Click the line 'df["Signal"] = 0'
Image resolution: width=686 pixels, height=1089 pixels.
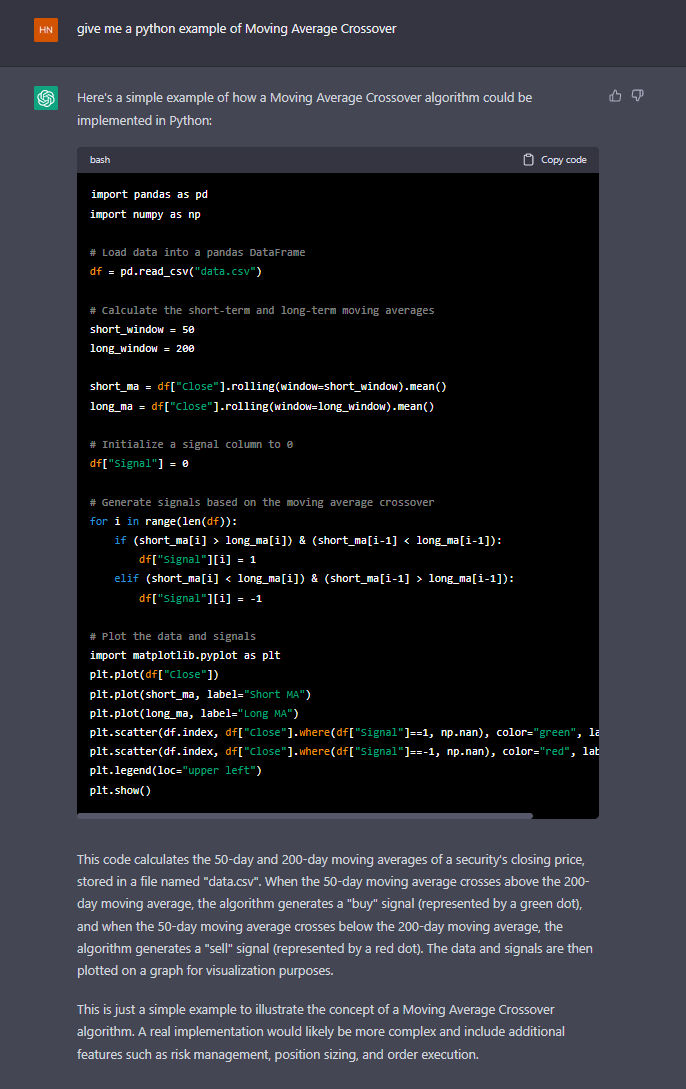coord(139,464)
